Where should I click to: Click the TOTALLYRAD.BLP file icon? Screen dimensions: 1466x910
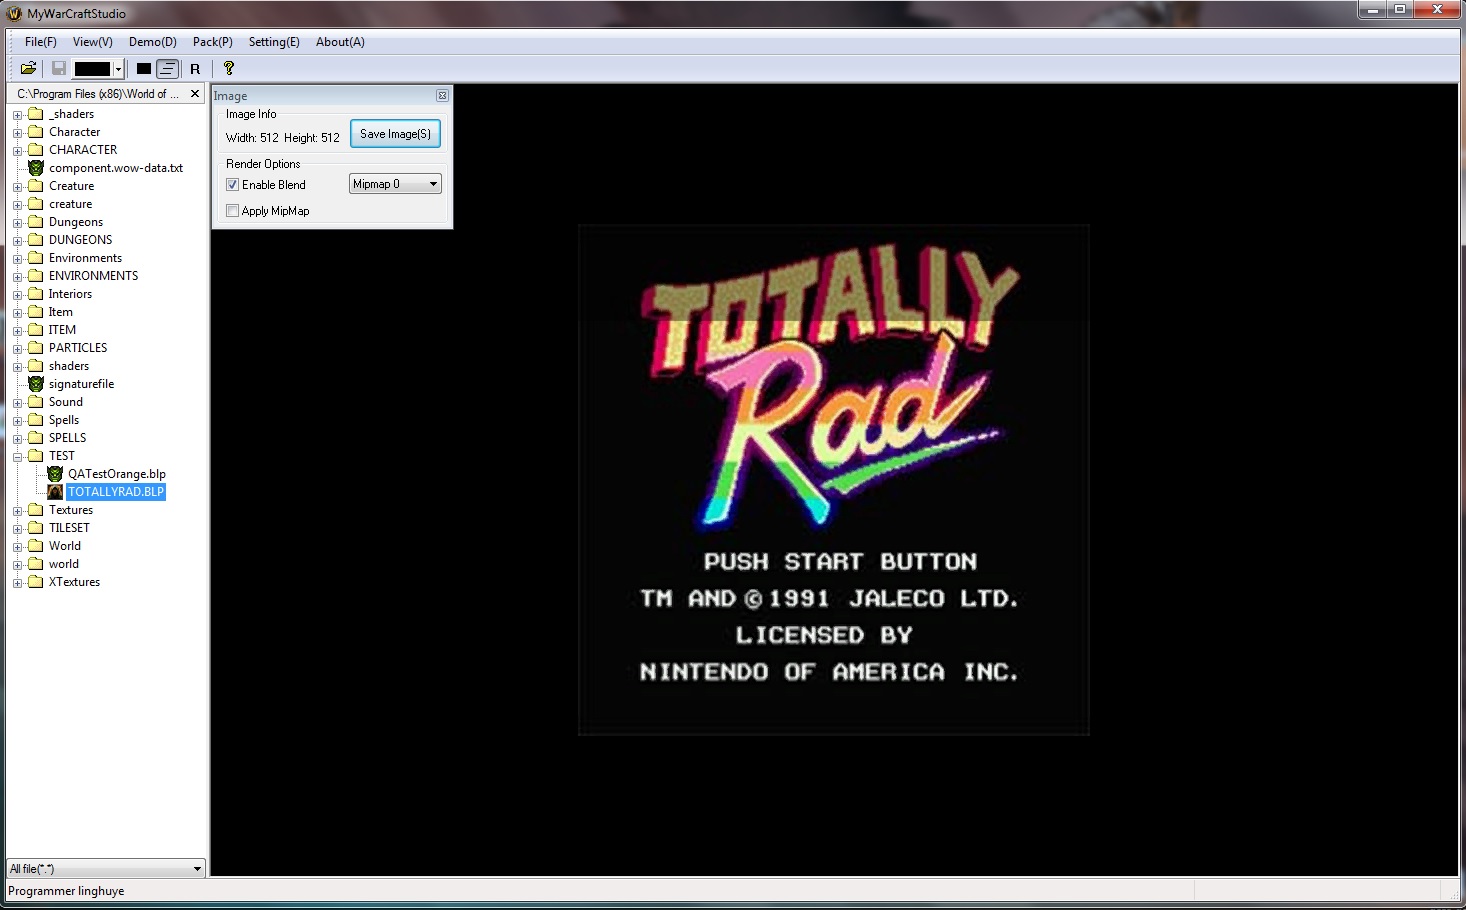point(55,492)
